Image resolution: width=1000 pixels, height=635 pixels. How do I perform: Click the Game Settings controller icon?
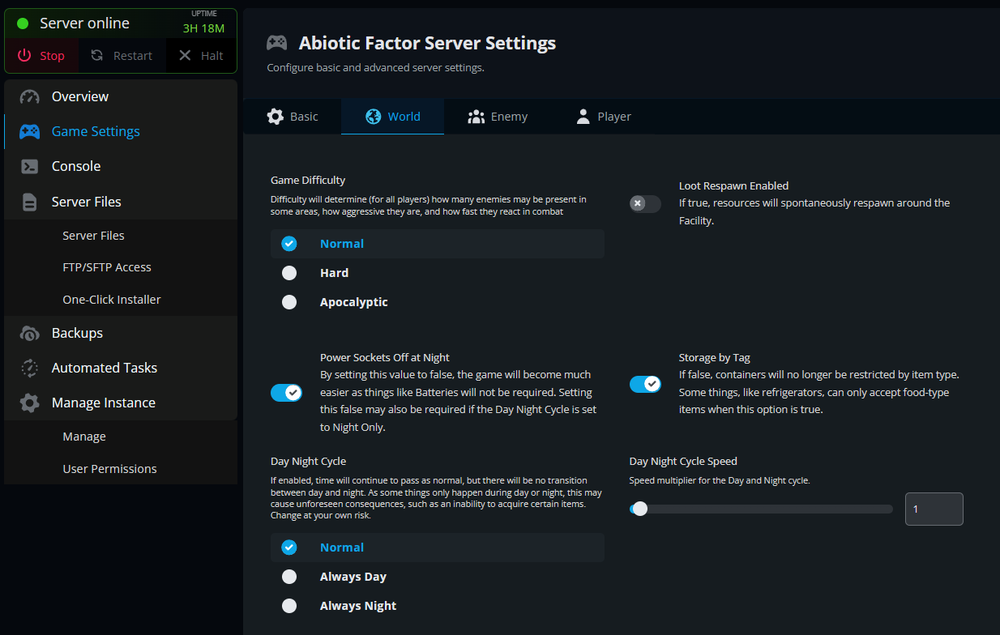(29, 131)
